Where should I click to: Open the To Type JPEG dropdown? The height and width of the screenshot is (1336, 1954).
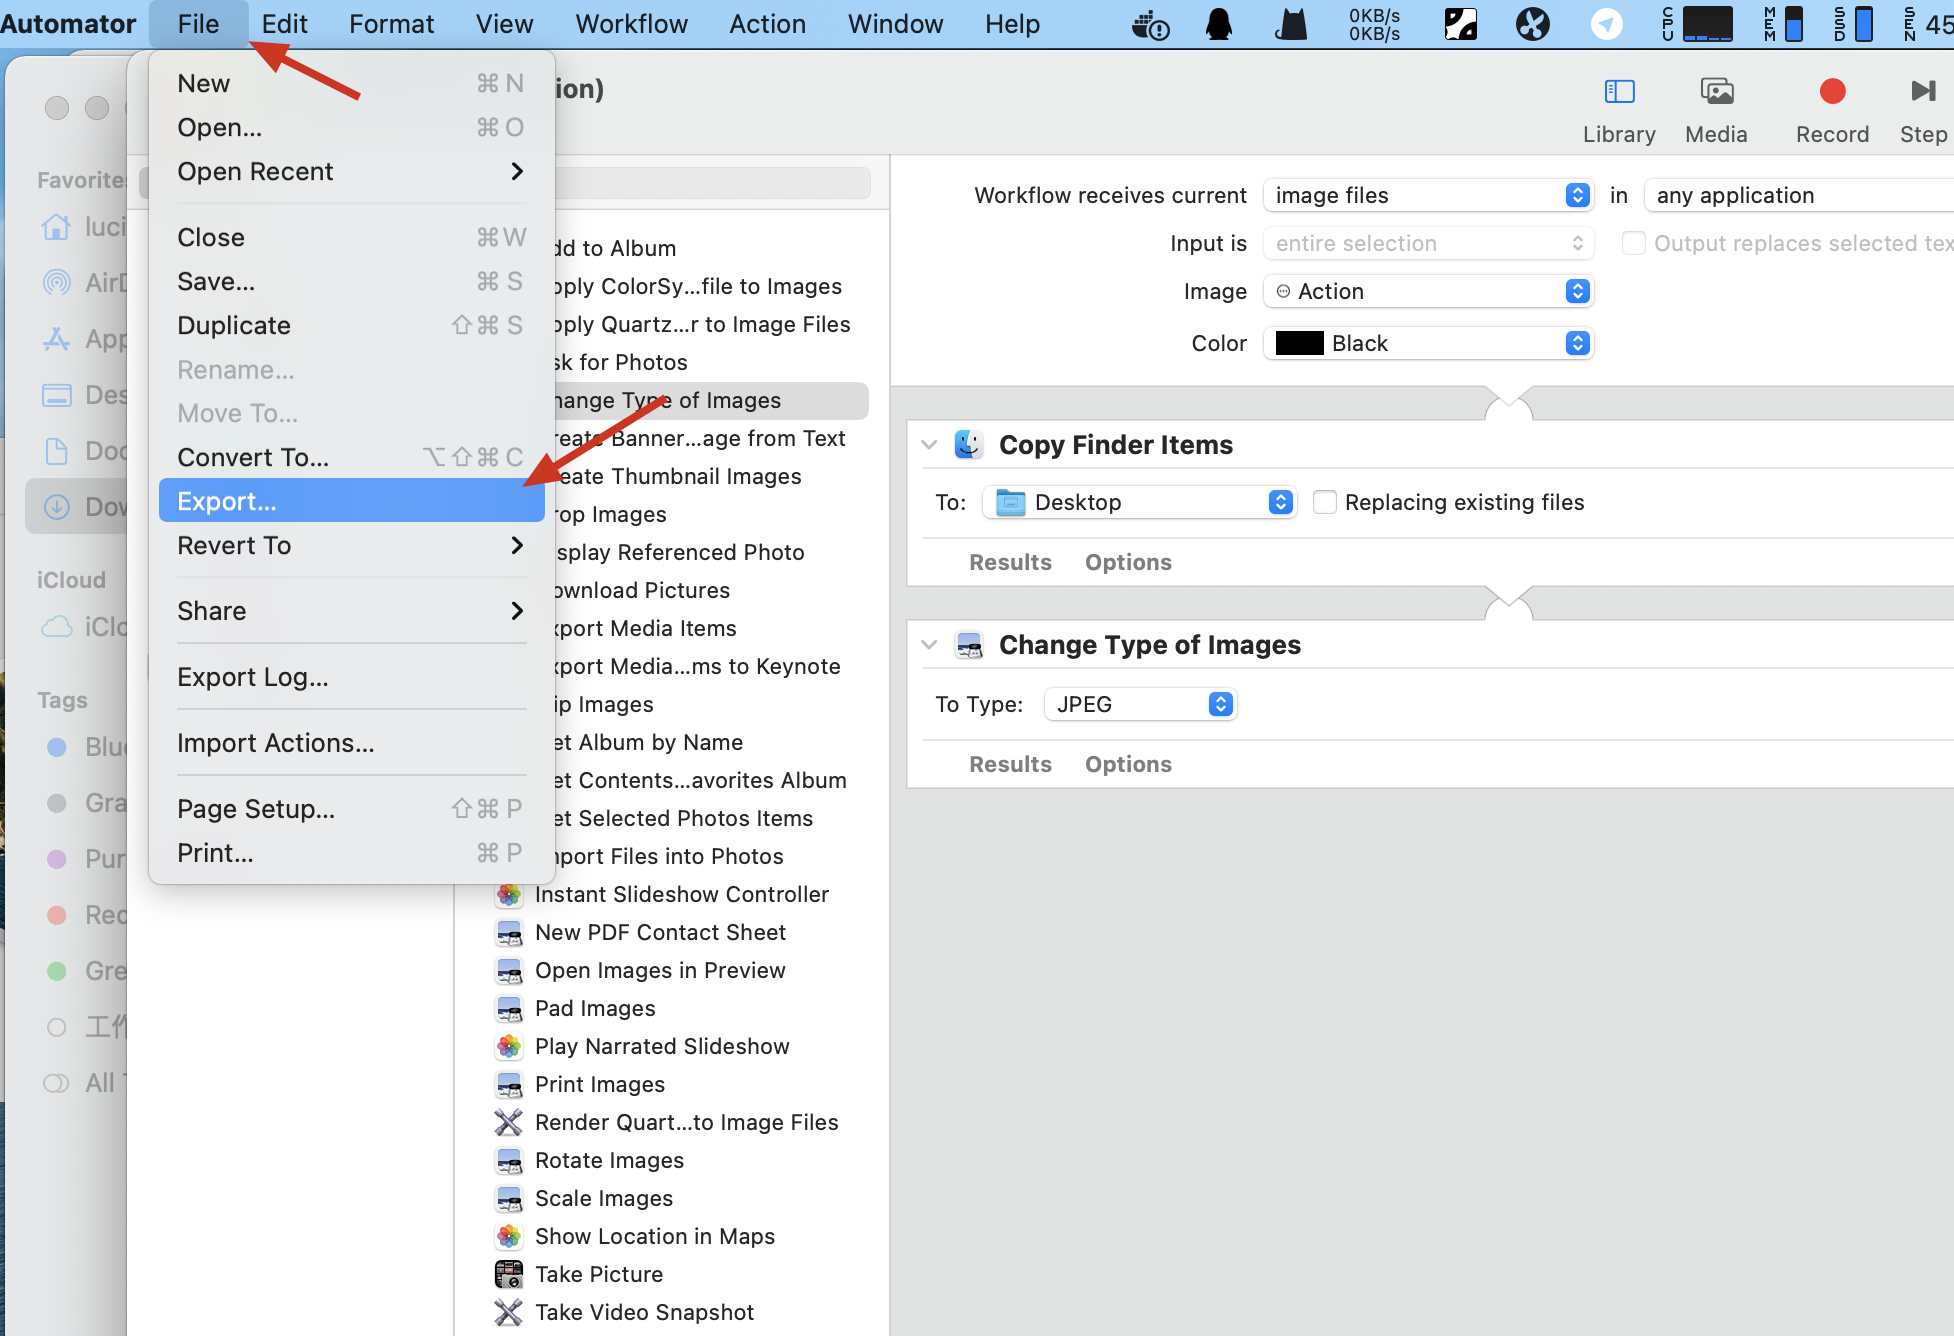1140,704
